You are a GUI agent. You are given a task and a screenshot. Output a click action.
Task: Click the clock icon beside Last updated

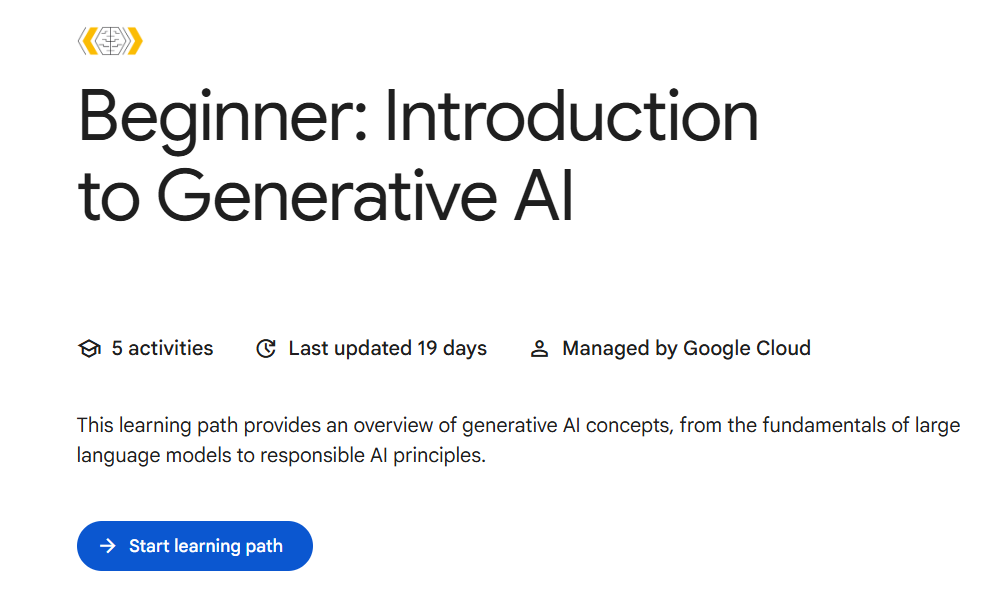point(266,349)
